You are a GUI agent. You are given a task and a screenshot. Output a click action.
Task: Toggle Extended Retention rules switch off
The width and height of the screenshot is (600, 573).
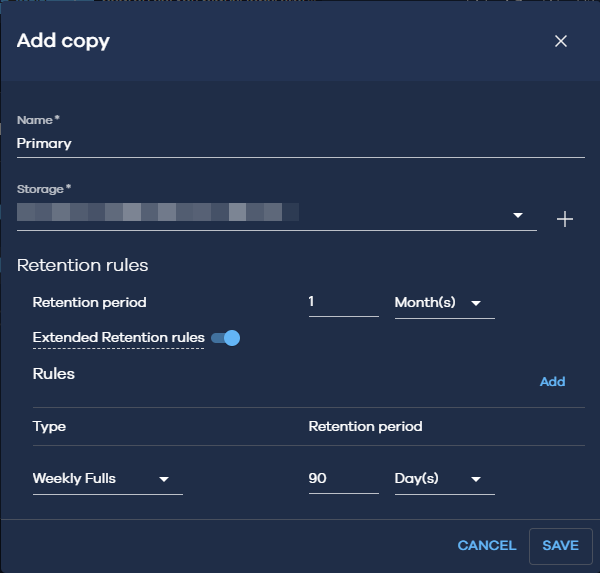[227, 338]
